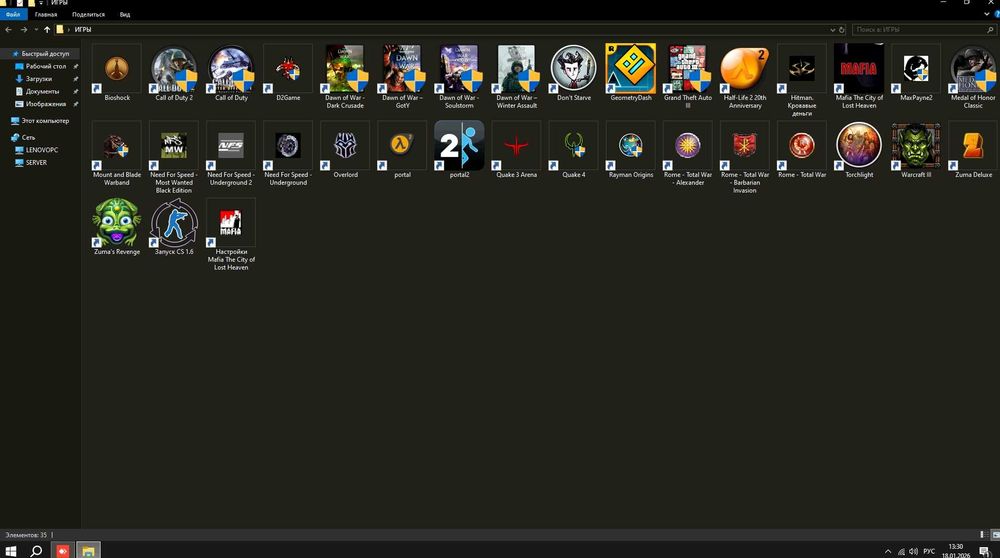Open Zuma's Revenge frog icon
The width and height of the screenshot is (1000, 558).
117,223
